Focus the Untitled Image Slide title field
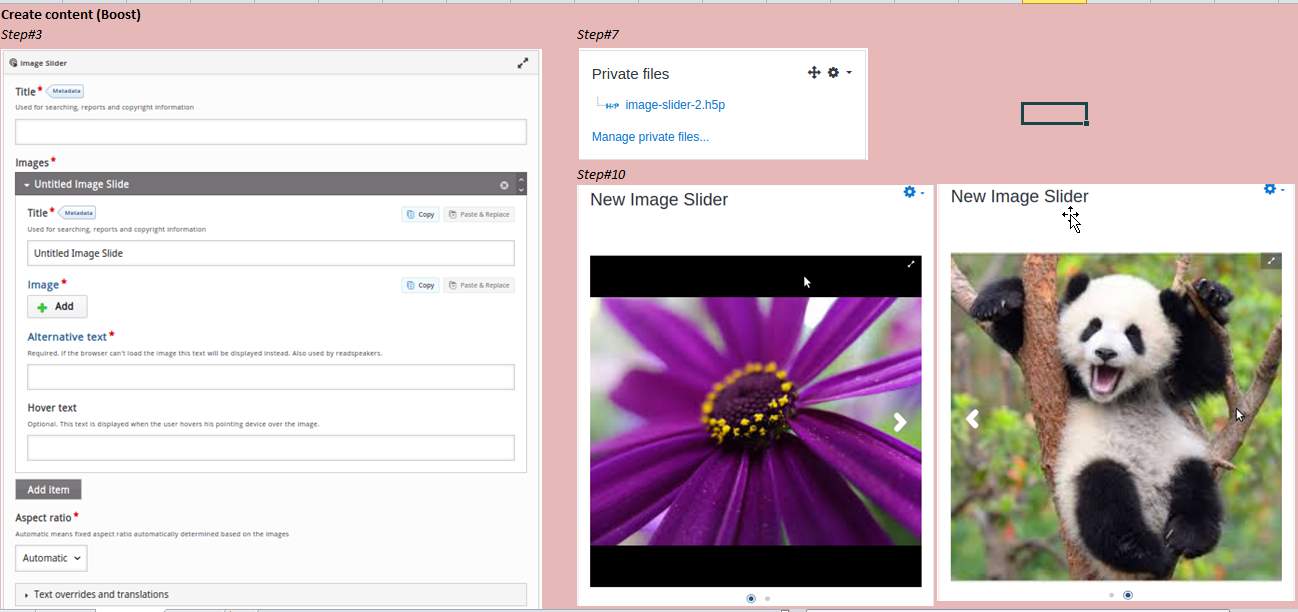Screen dimensions: 1298x612 pyautogui.click(x=271, y=253)
